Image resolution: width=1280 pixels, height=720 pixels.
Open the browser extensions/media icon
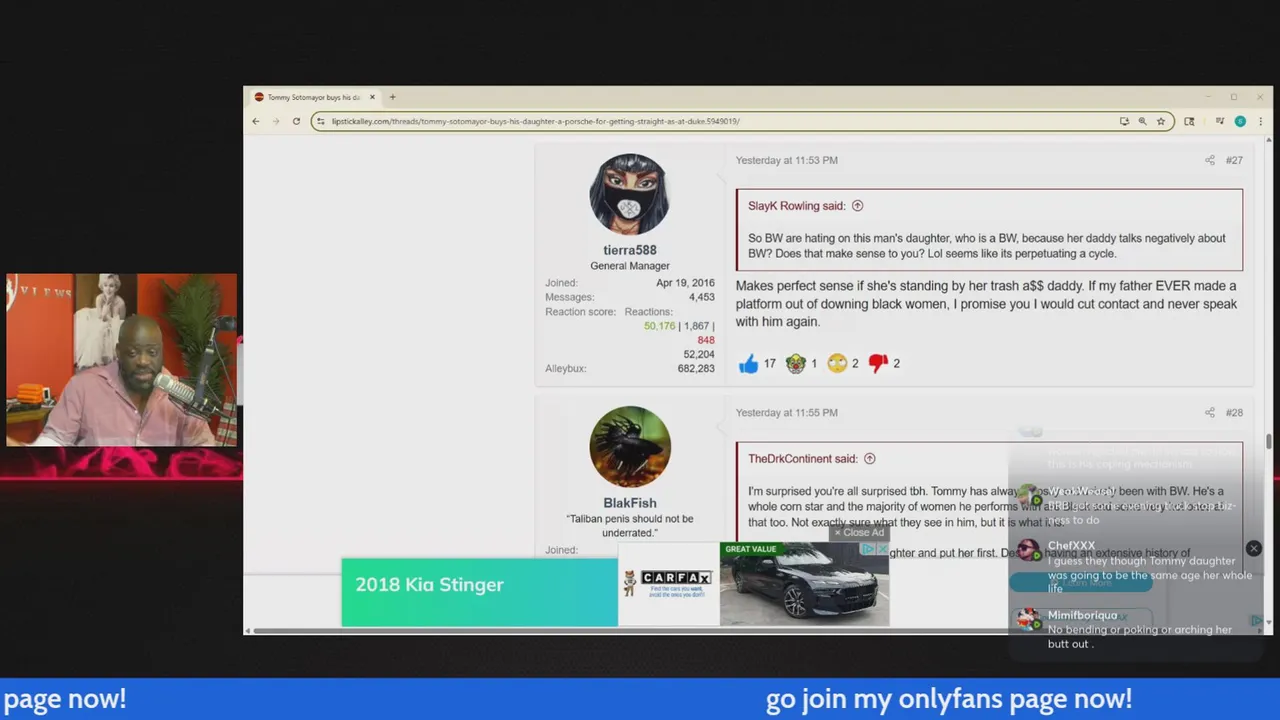[x=1220, y=121]
